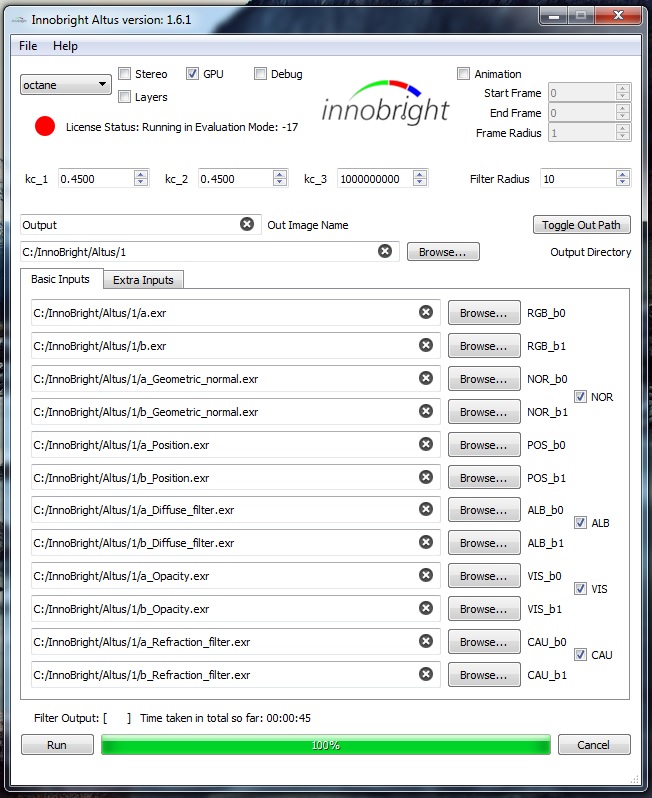
Task: Click the Toggle Out Path button
Action: pyautogui.click(x=581, y=224)
